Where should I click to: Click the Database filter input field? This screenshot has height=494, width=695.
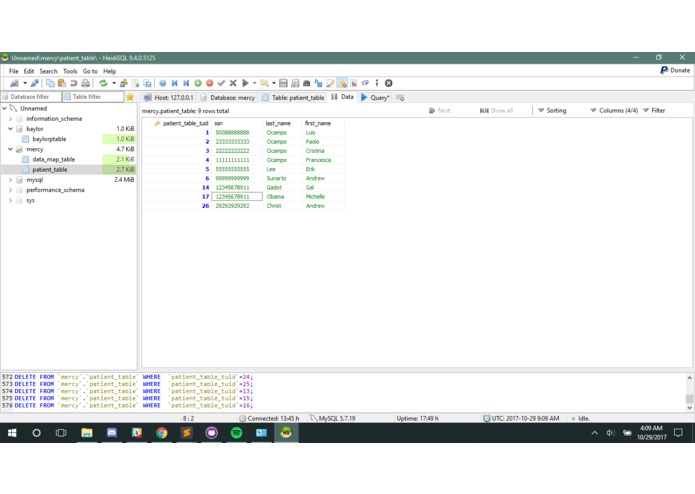point(31,97)
